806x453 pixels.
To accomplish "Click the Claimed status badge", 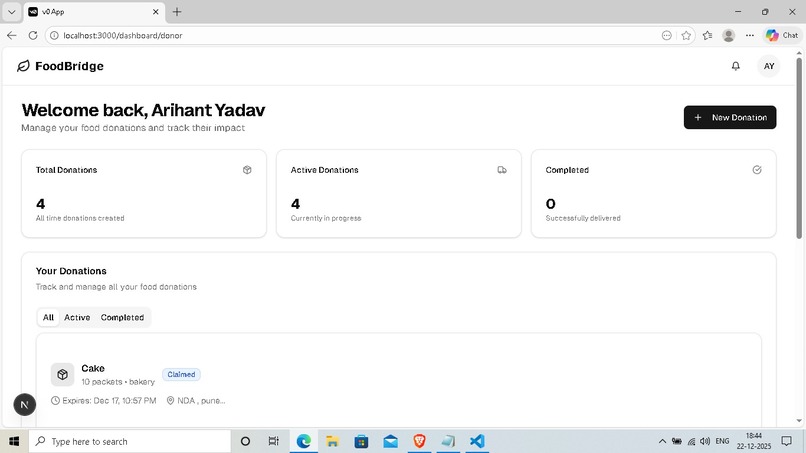I will point(181,374).
